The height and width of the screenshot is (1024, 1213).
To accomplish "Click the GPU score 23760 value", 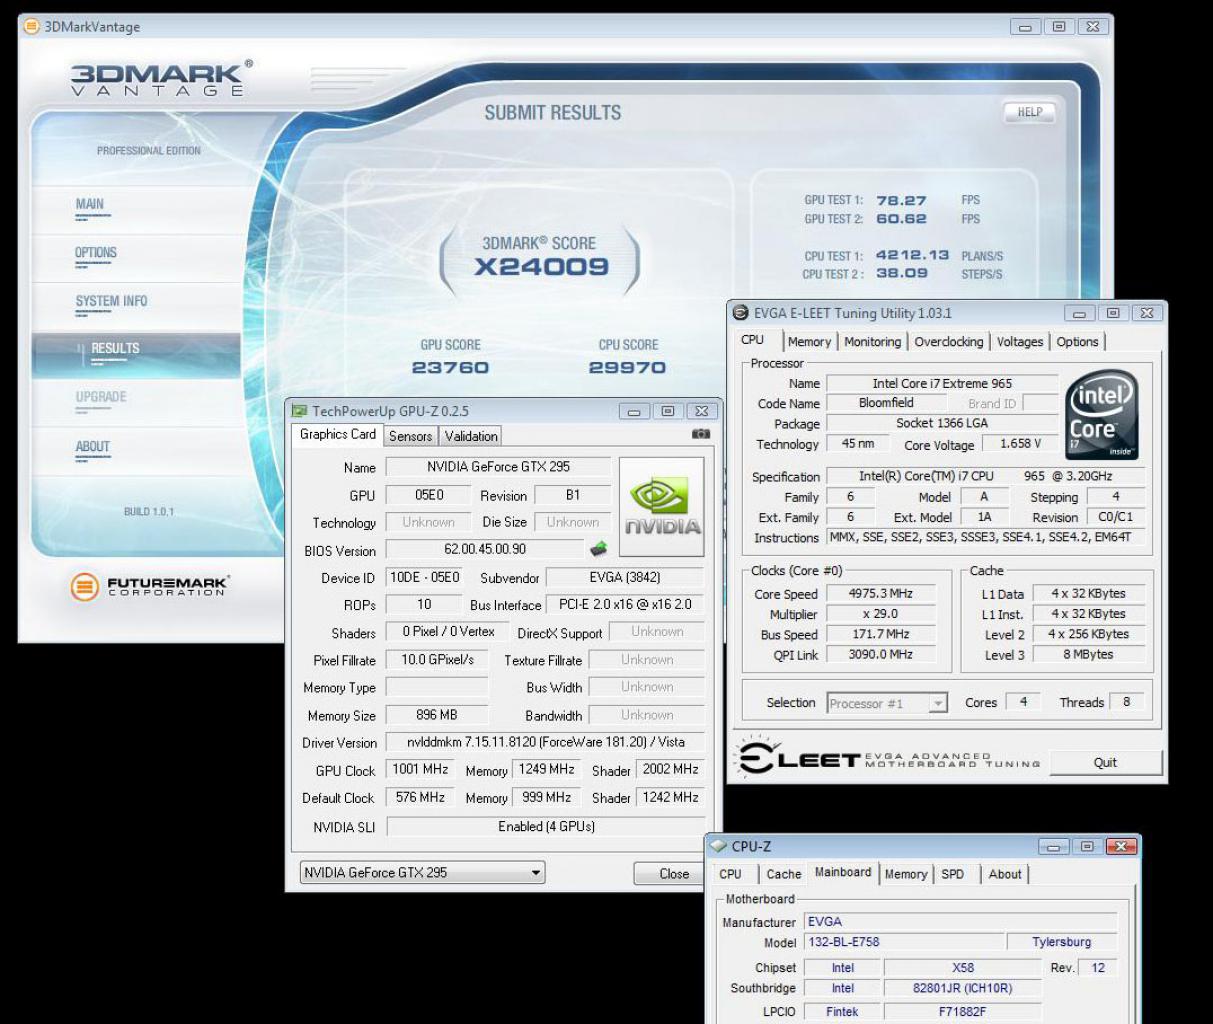I will tap(450, 368).
